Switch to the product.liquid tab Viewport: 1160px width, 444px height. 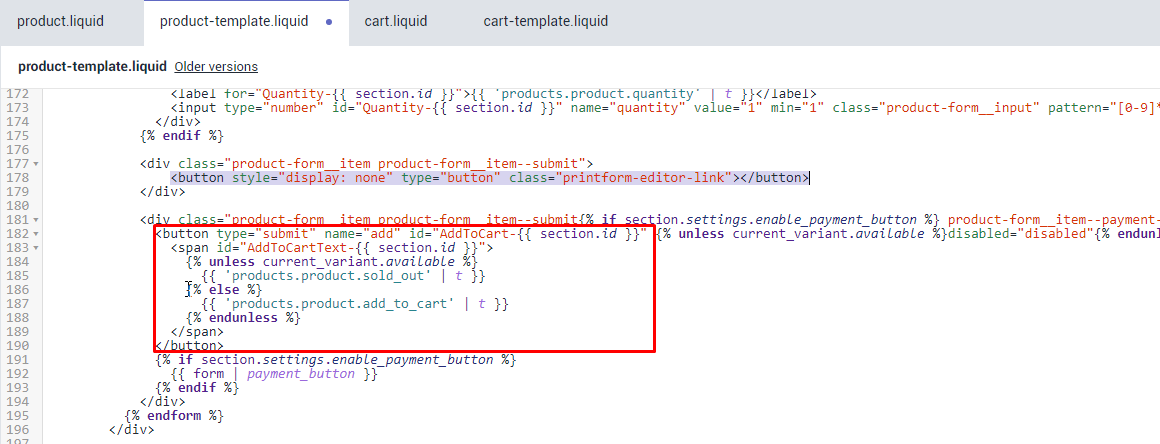(x=60, y=21)
